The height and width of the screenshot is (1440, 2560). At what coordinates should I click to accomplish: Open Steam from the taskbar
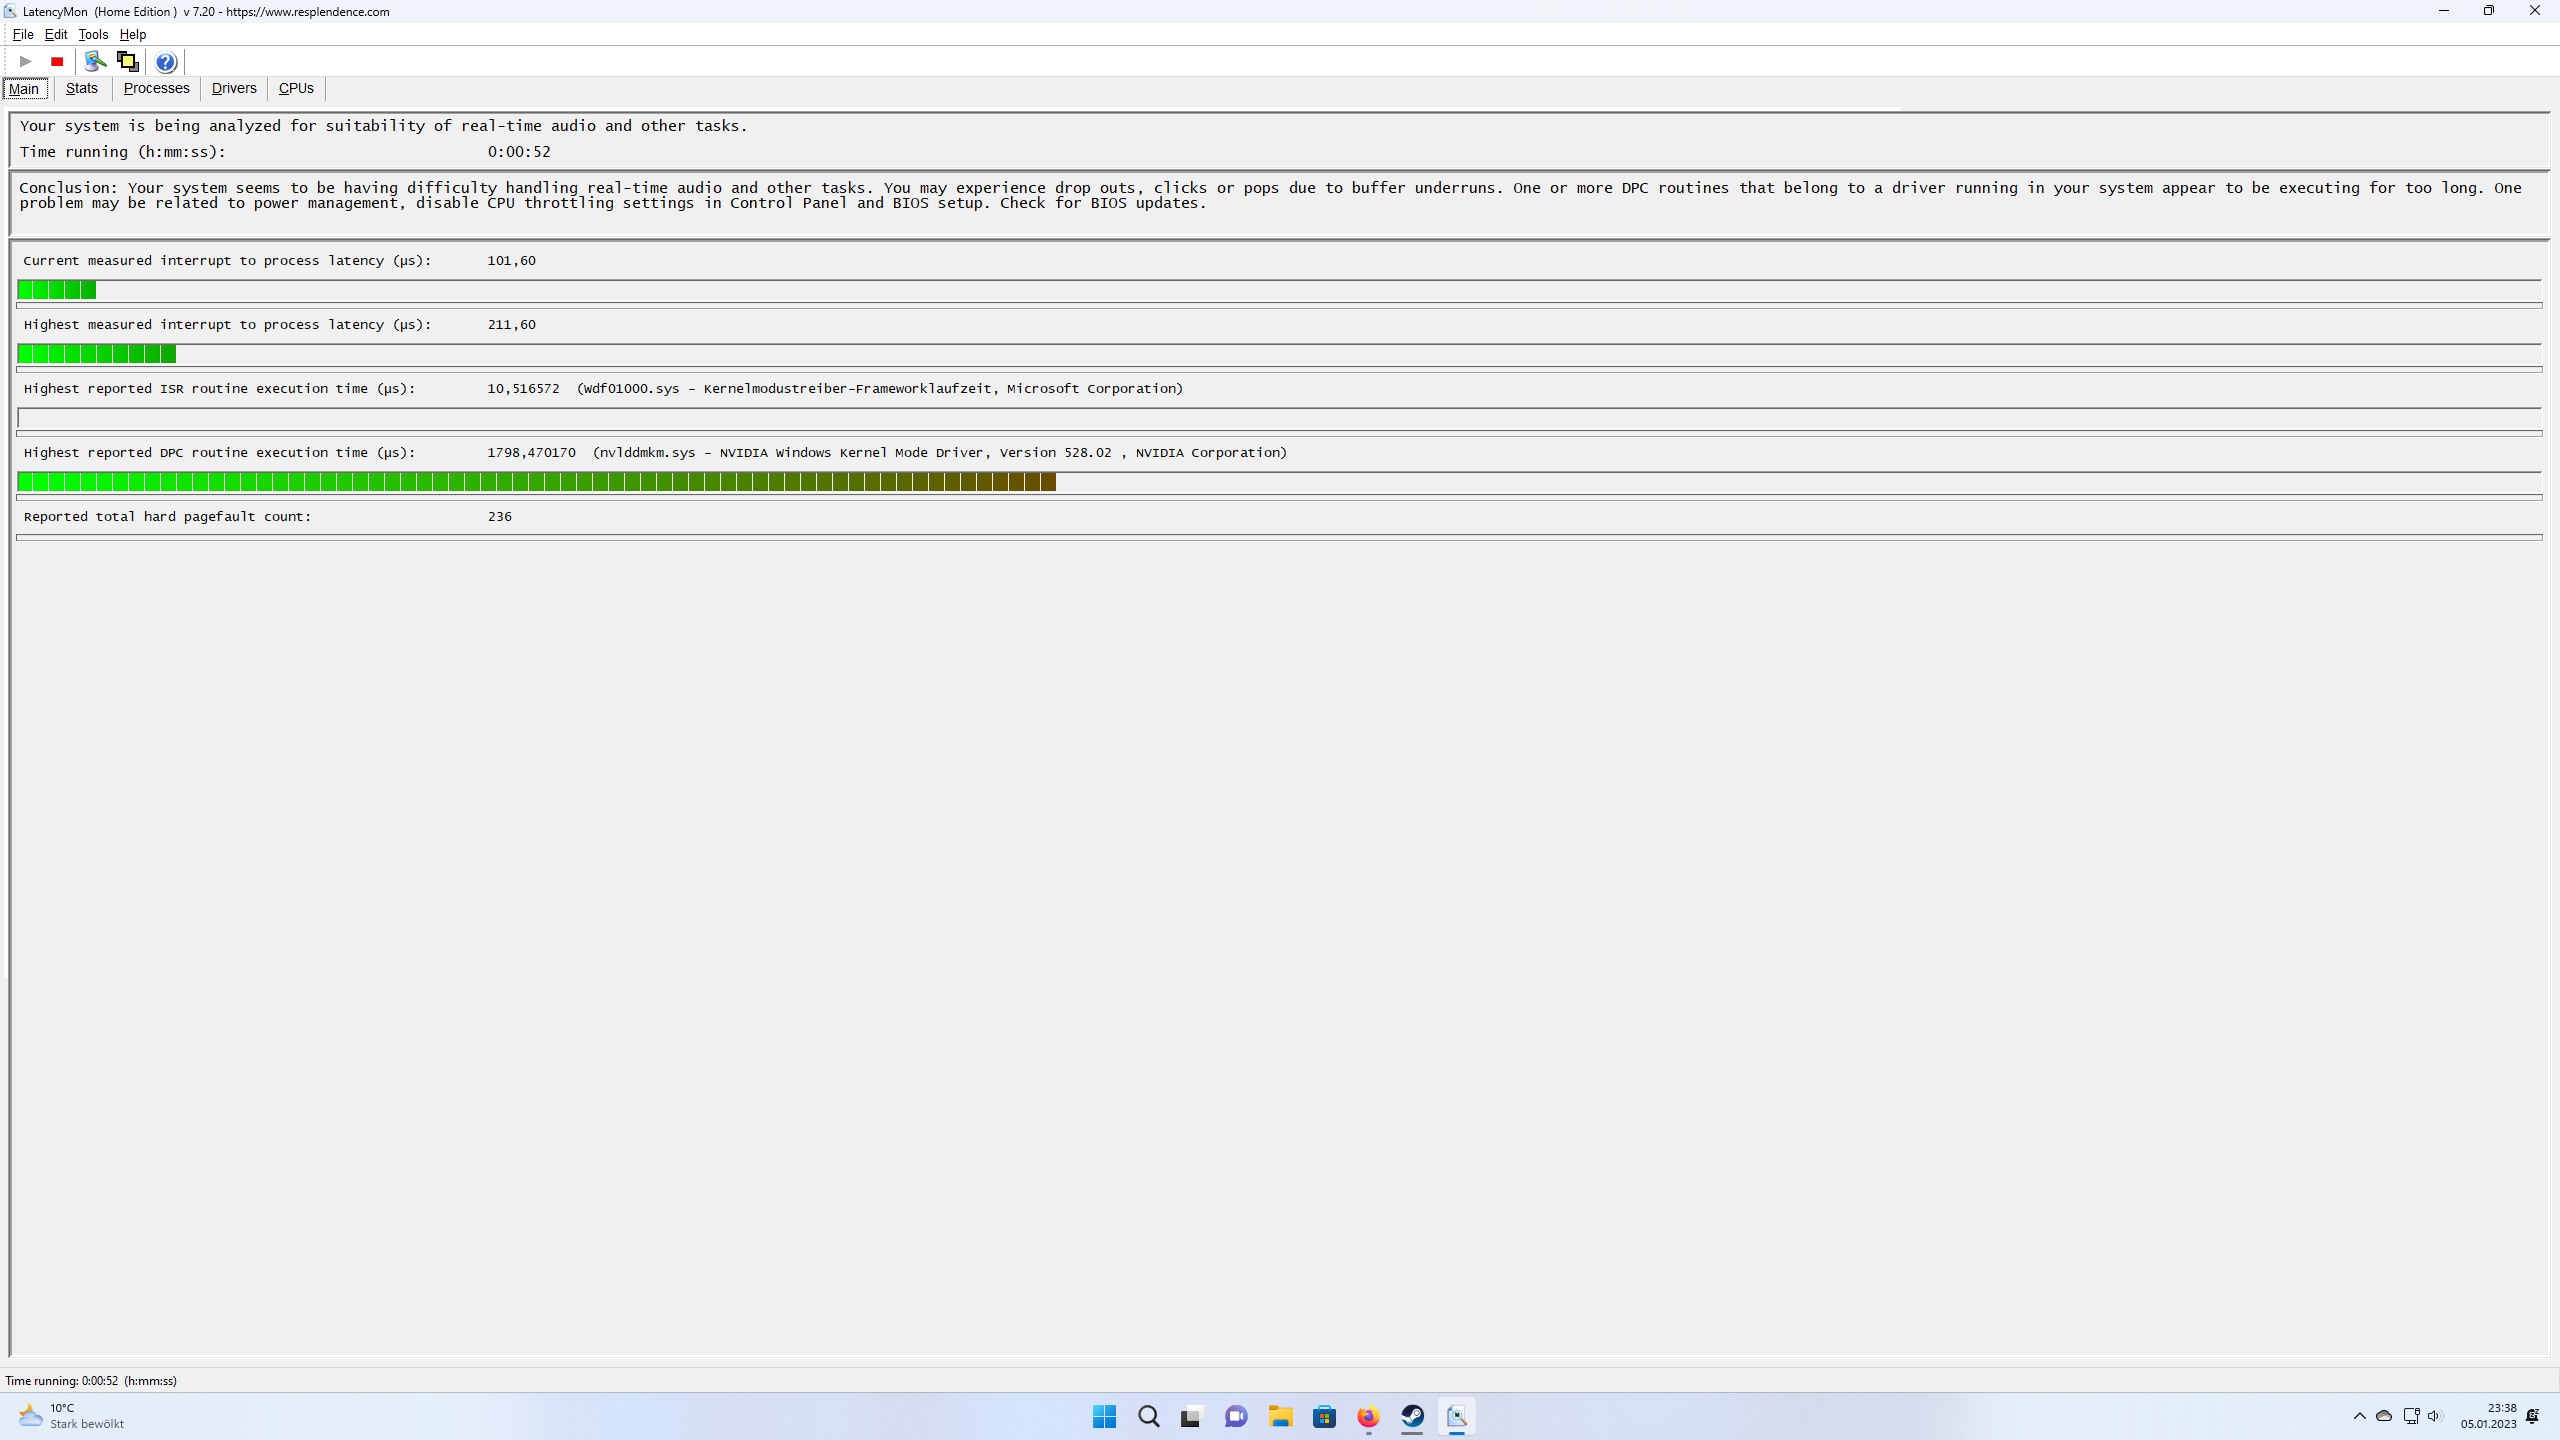coord(1412,1416)
